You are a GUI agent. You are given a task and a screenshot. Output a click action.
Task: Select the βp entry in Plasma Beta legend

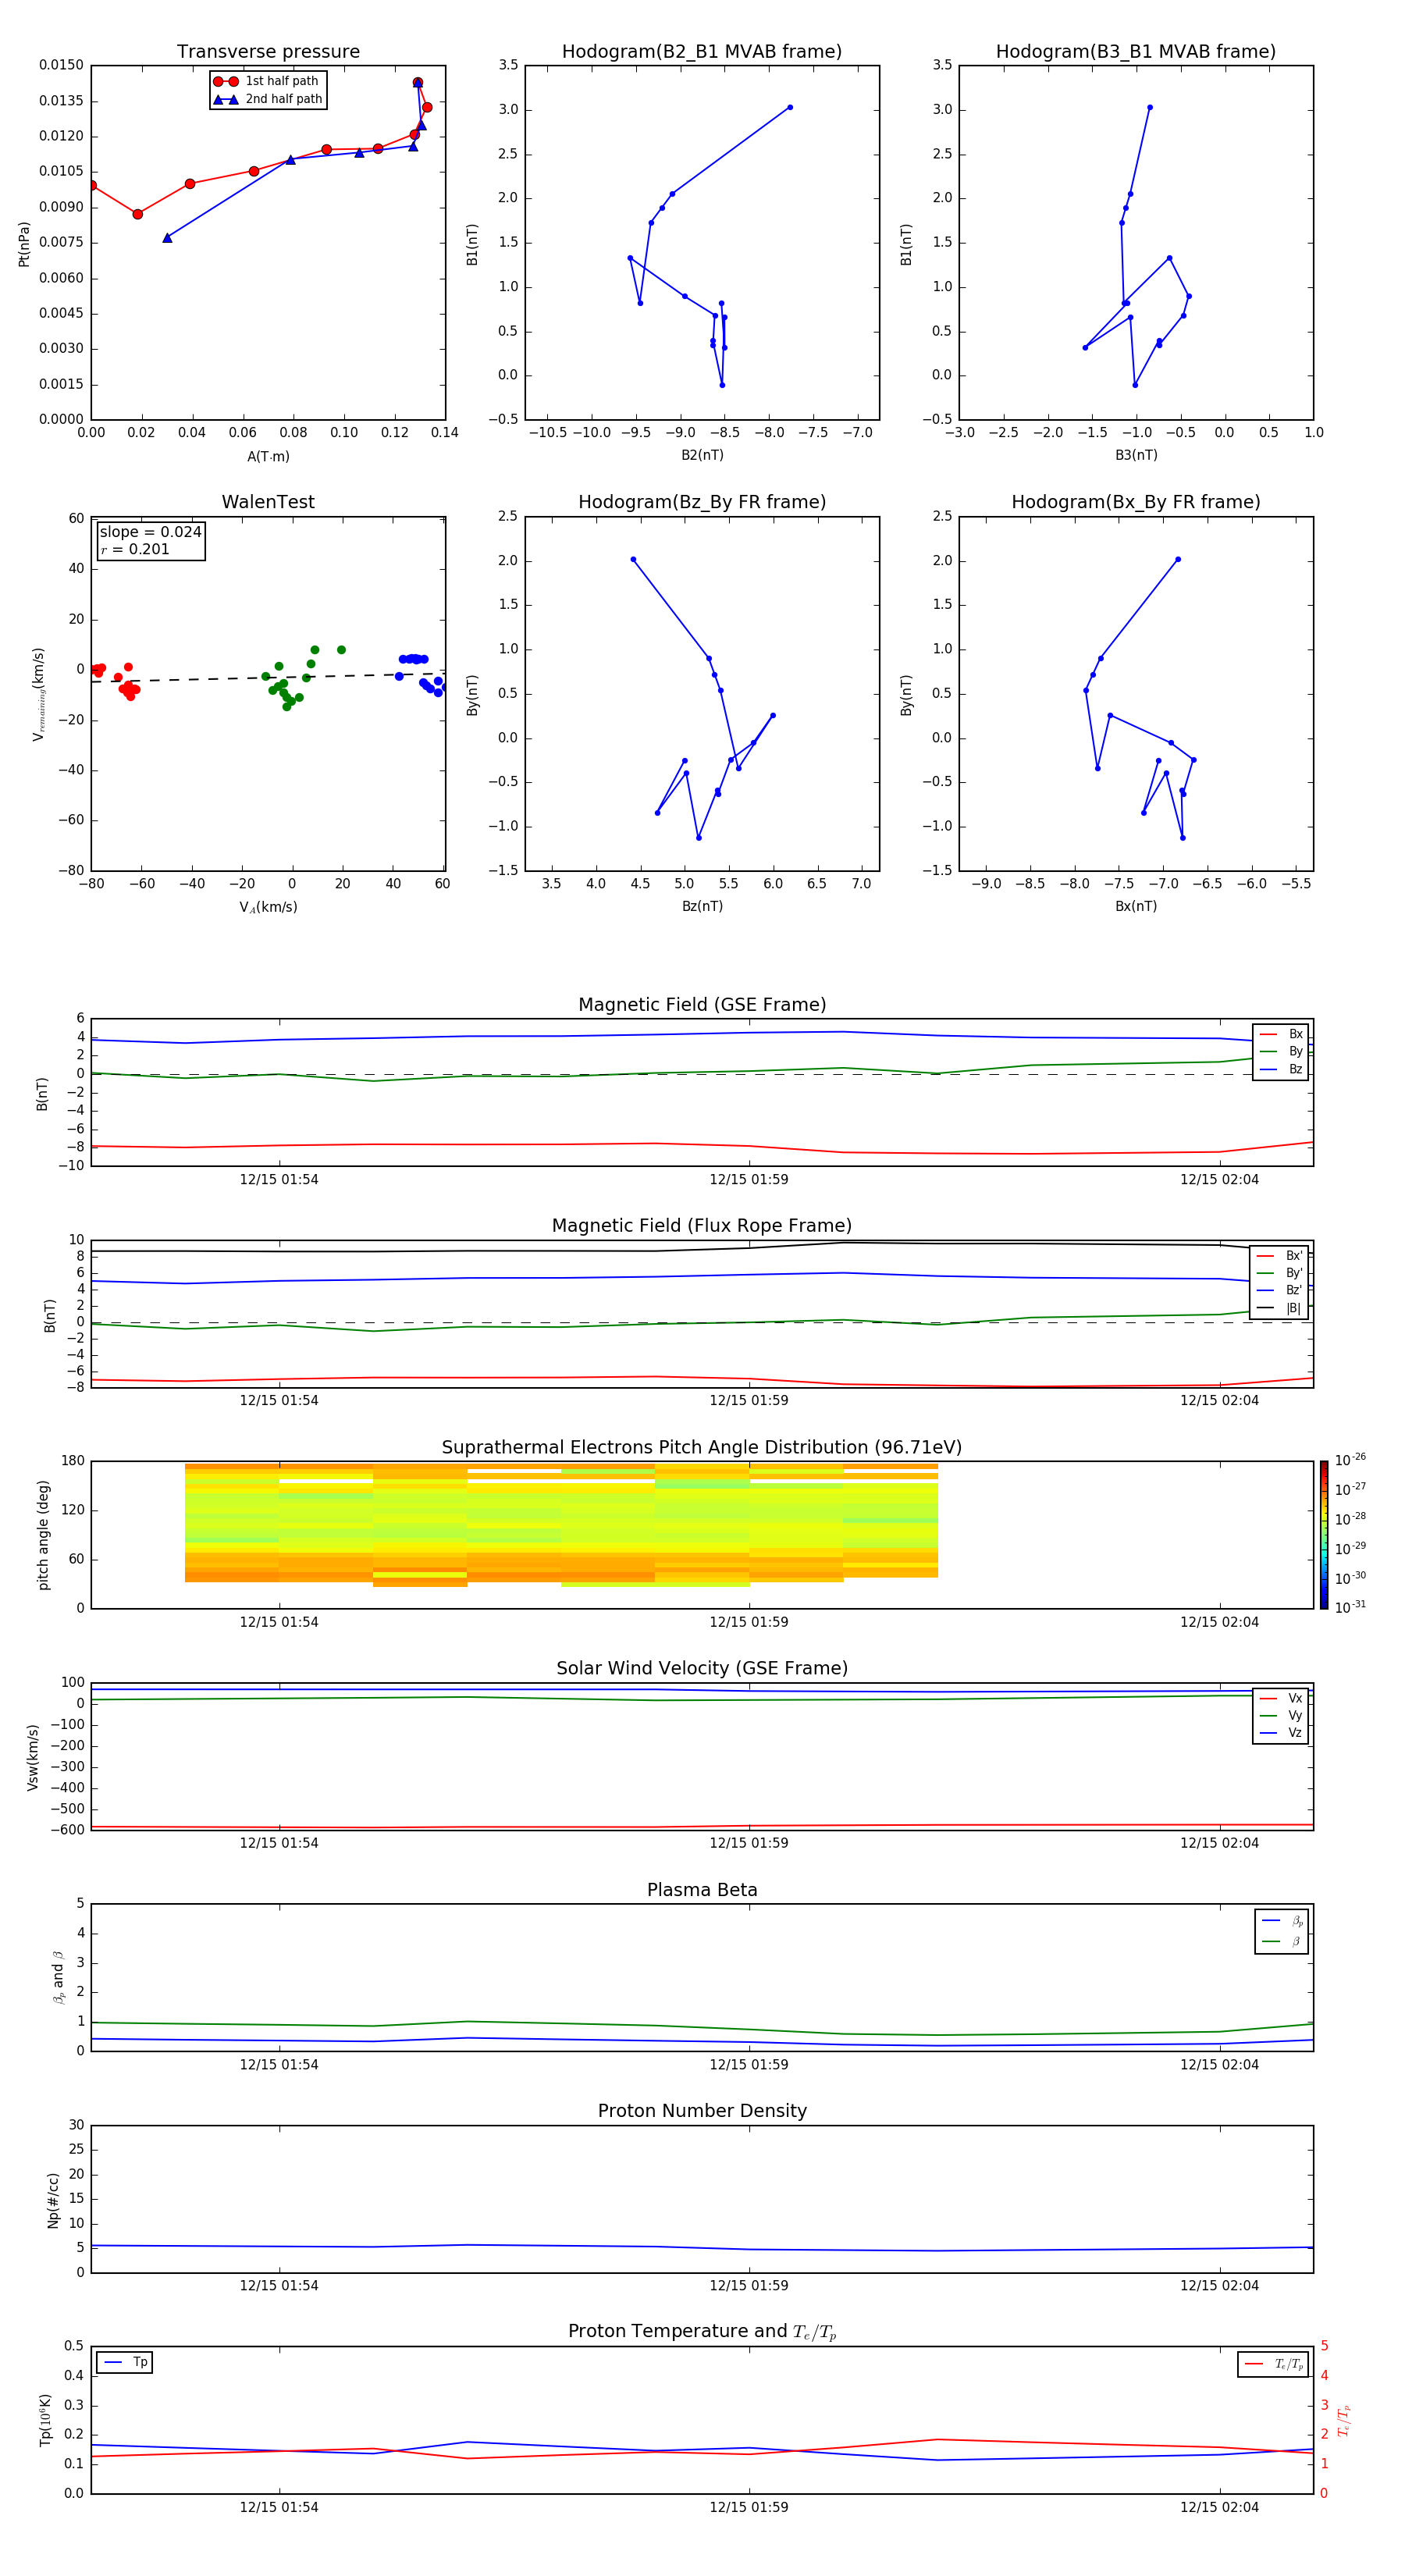(x=1282, y=1921)
